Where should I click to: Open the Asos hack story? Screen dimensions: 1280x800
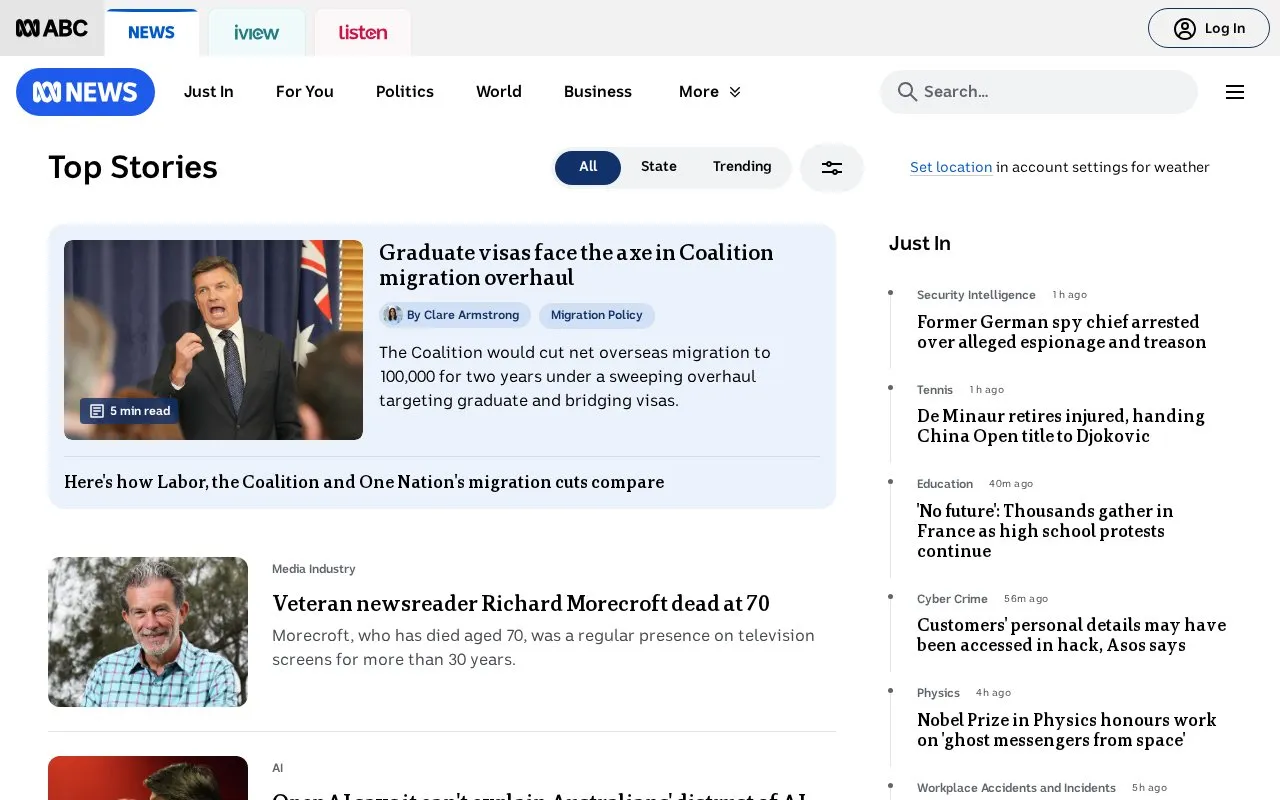[1071, 635]
